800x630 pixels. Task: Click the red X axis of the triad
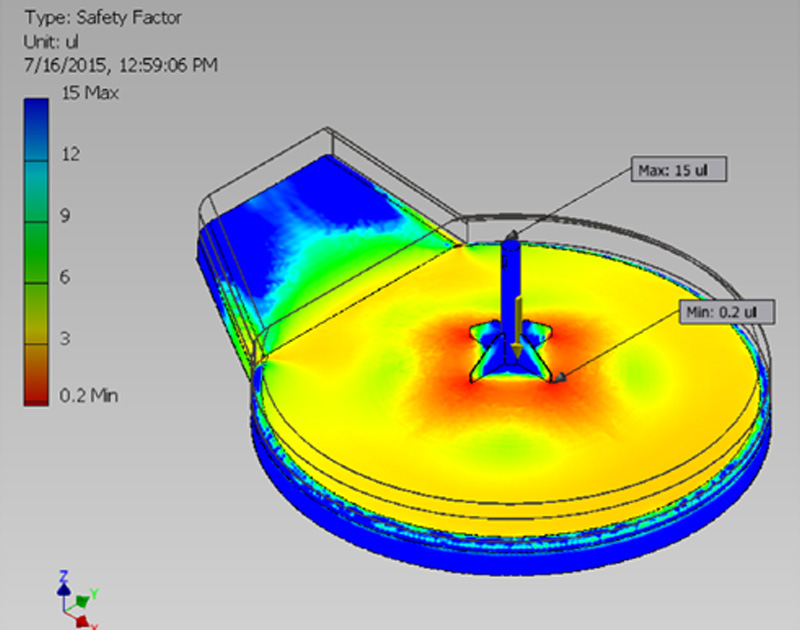point(84,622)
